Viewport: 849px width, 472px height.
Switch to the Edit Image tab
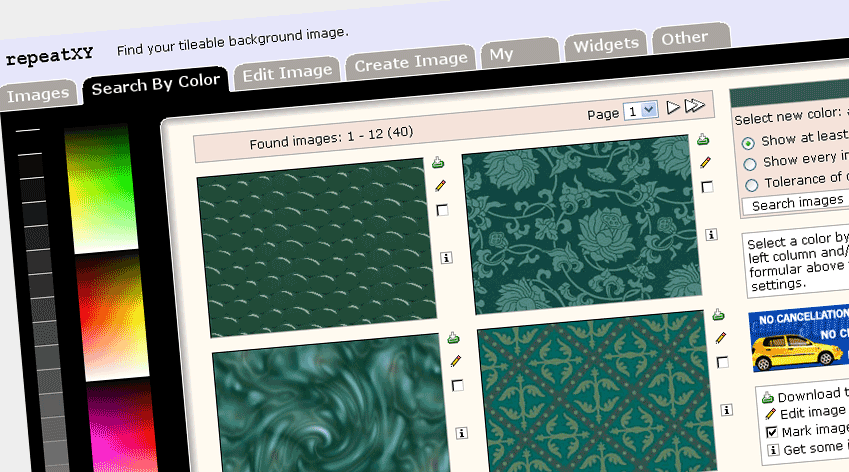[287, 72]
